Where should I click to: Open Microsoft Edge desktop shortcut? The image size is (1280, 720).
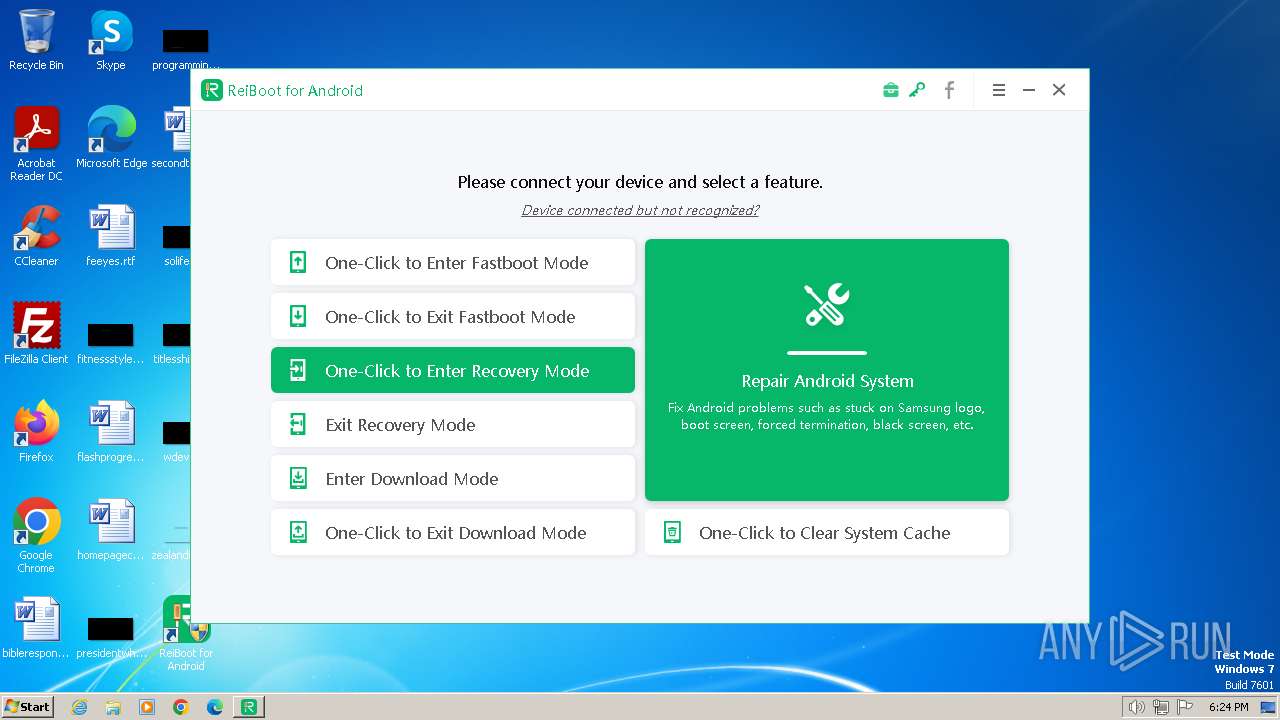coord(111,138)
